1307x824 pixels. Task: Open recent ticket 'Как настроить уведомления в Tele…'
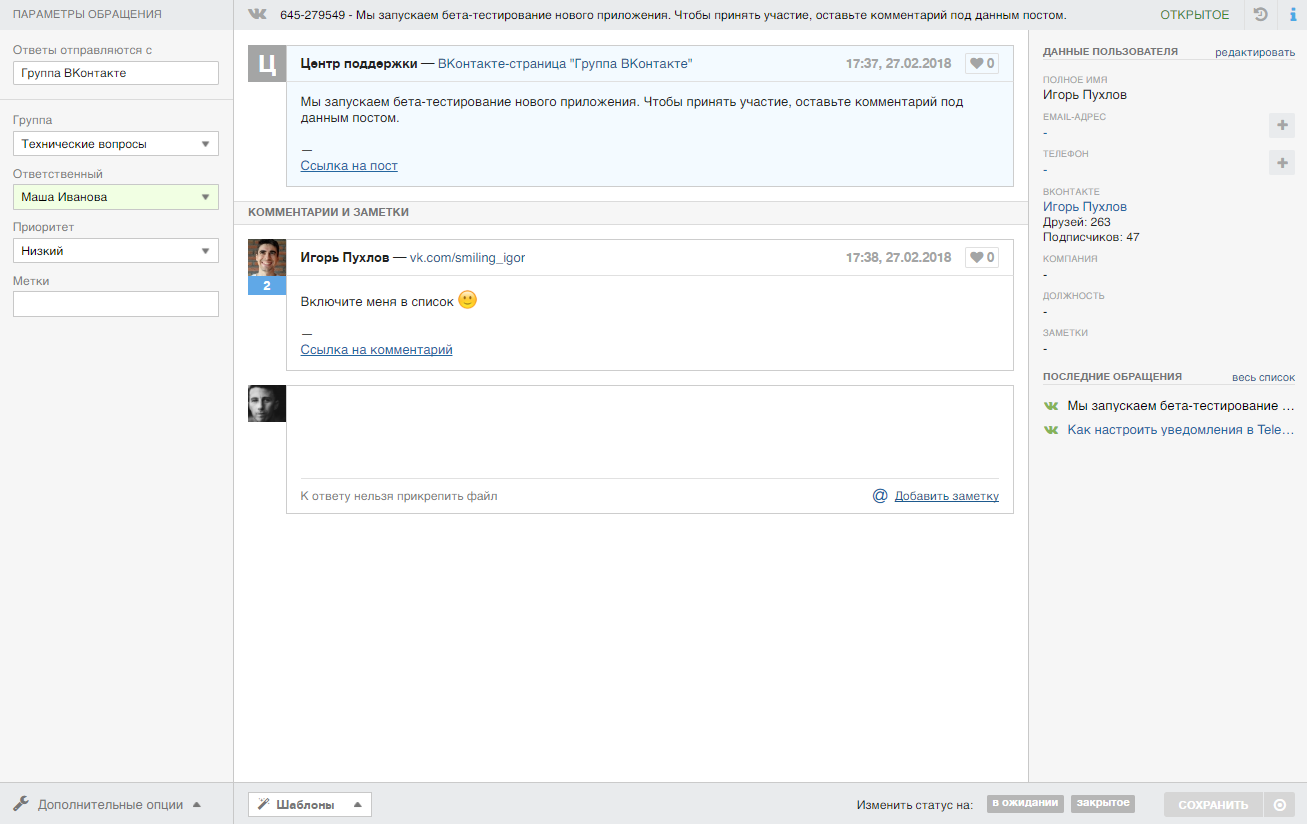pyautogui.click(x=1181, y=430)
